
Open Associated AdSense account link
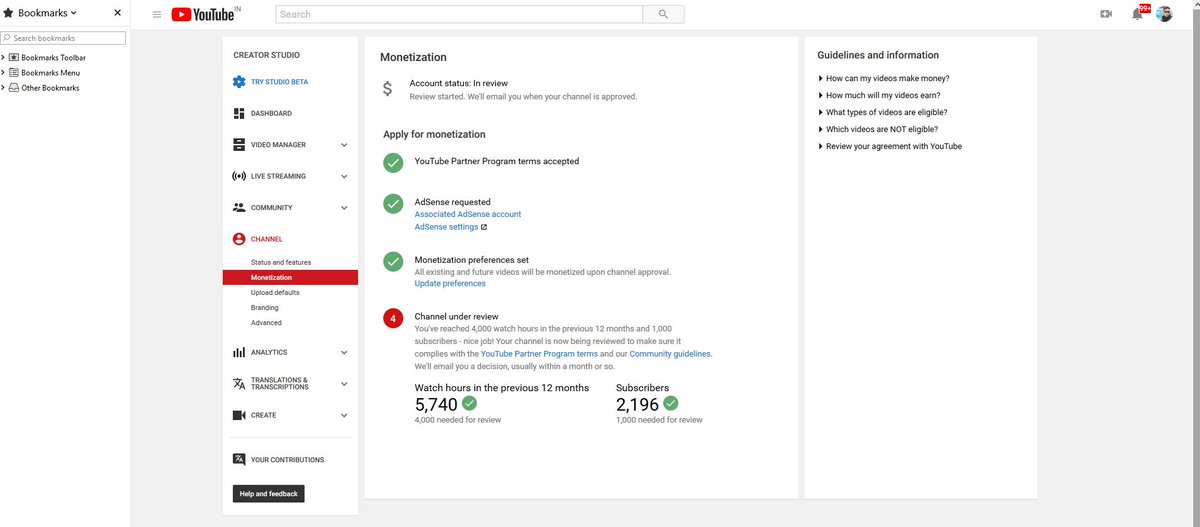coord(468,214)
